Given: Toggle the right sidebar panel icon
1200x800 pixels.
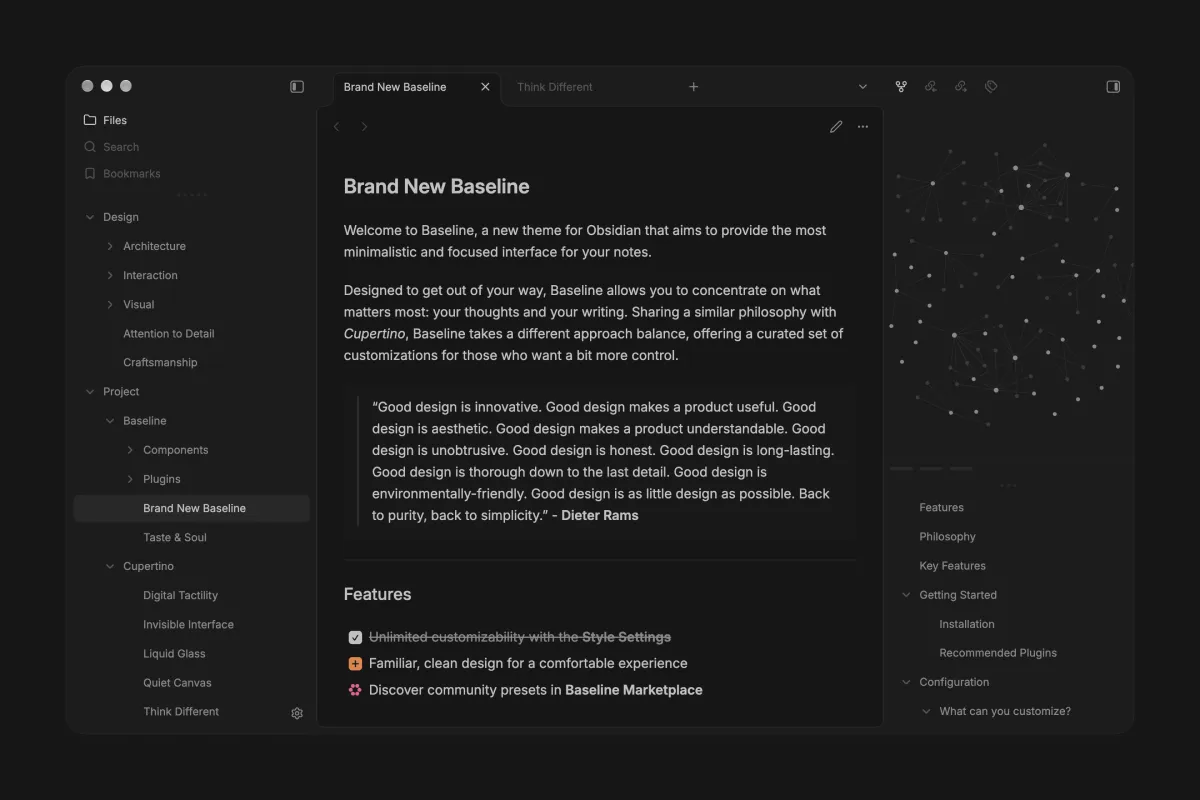Looking at the screenshot, I should coord(1113,87).
